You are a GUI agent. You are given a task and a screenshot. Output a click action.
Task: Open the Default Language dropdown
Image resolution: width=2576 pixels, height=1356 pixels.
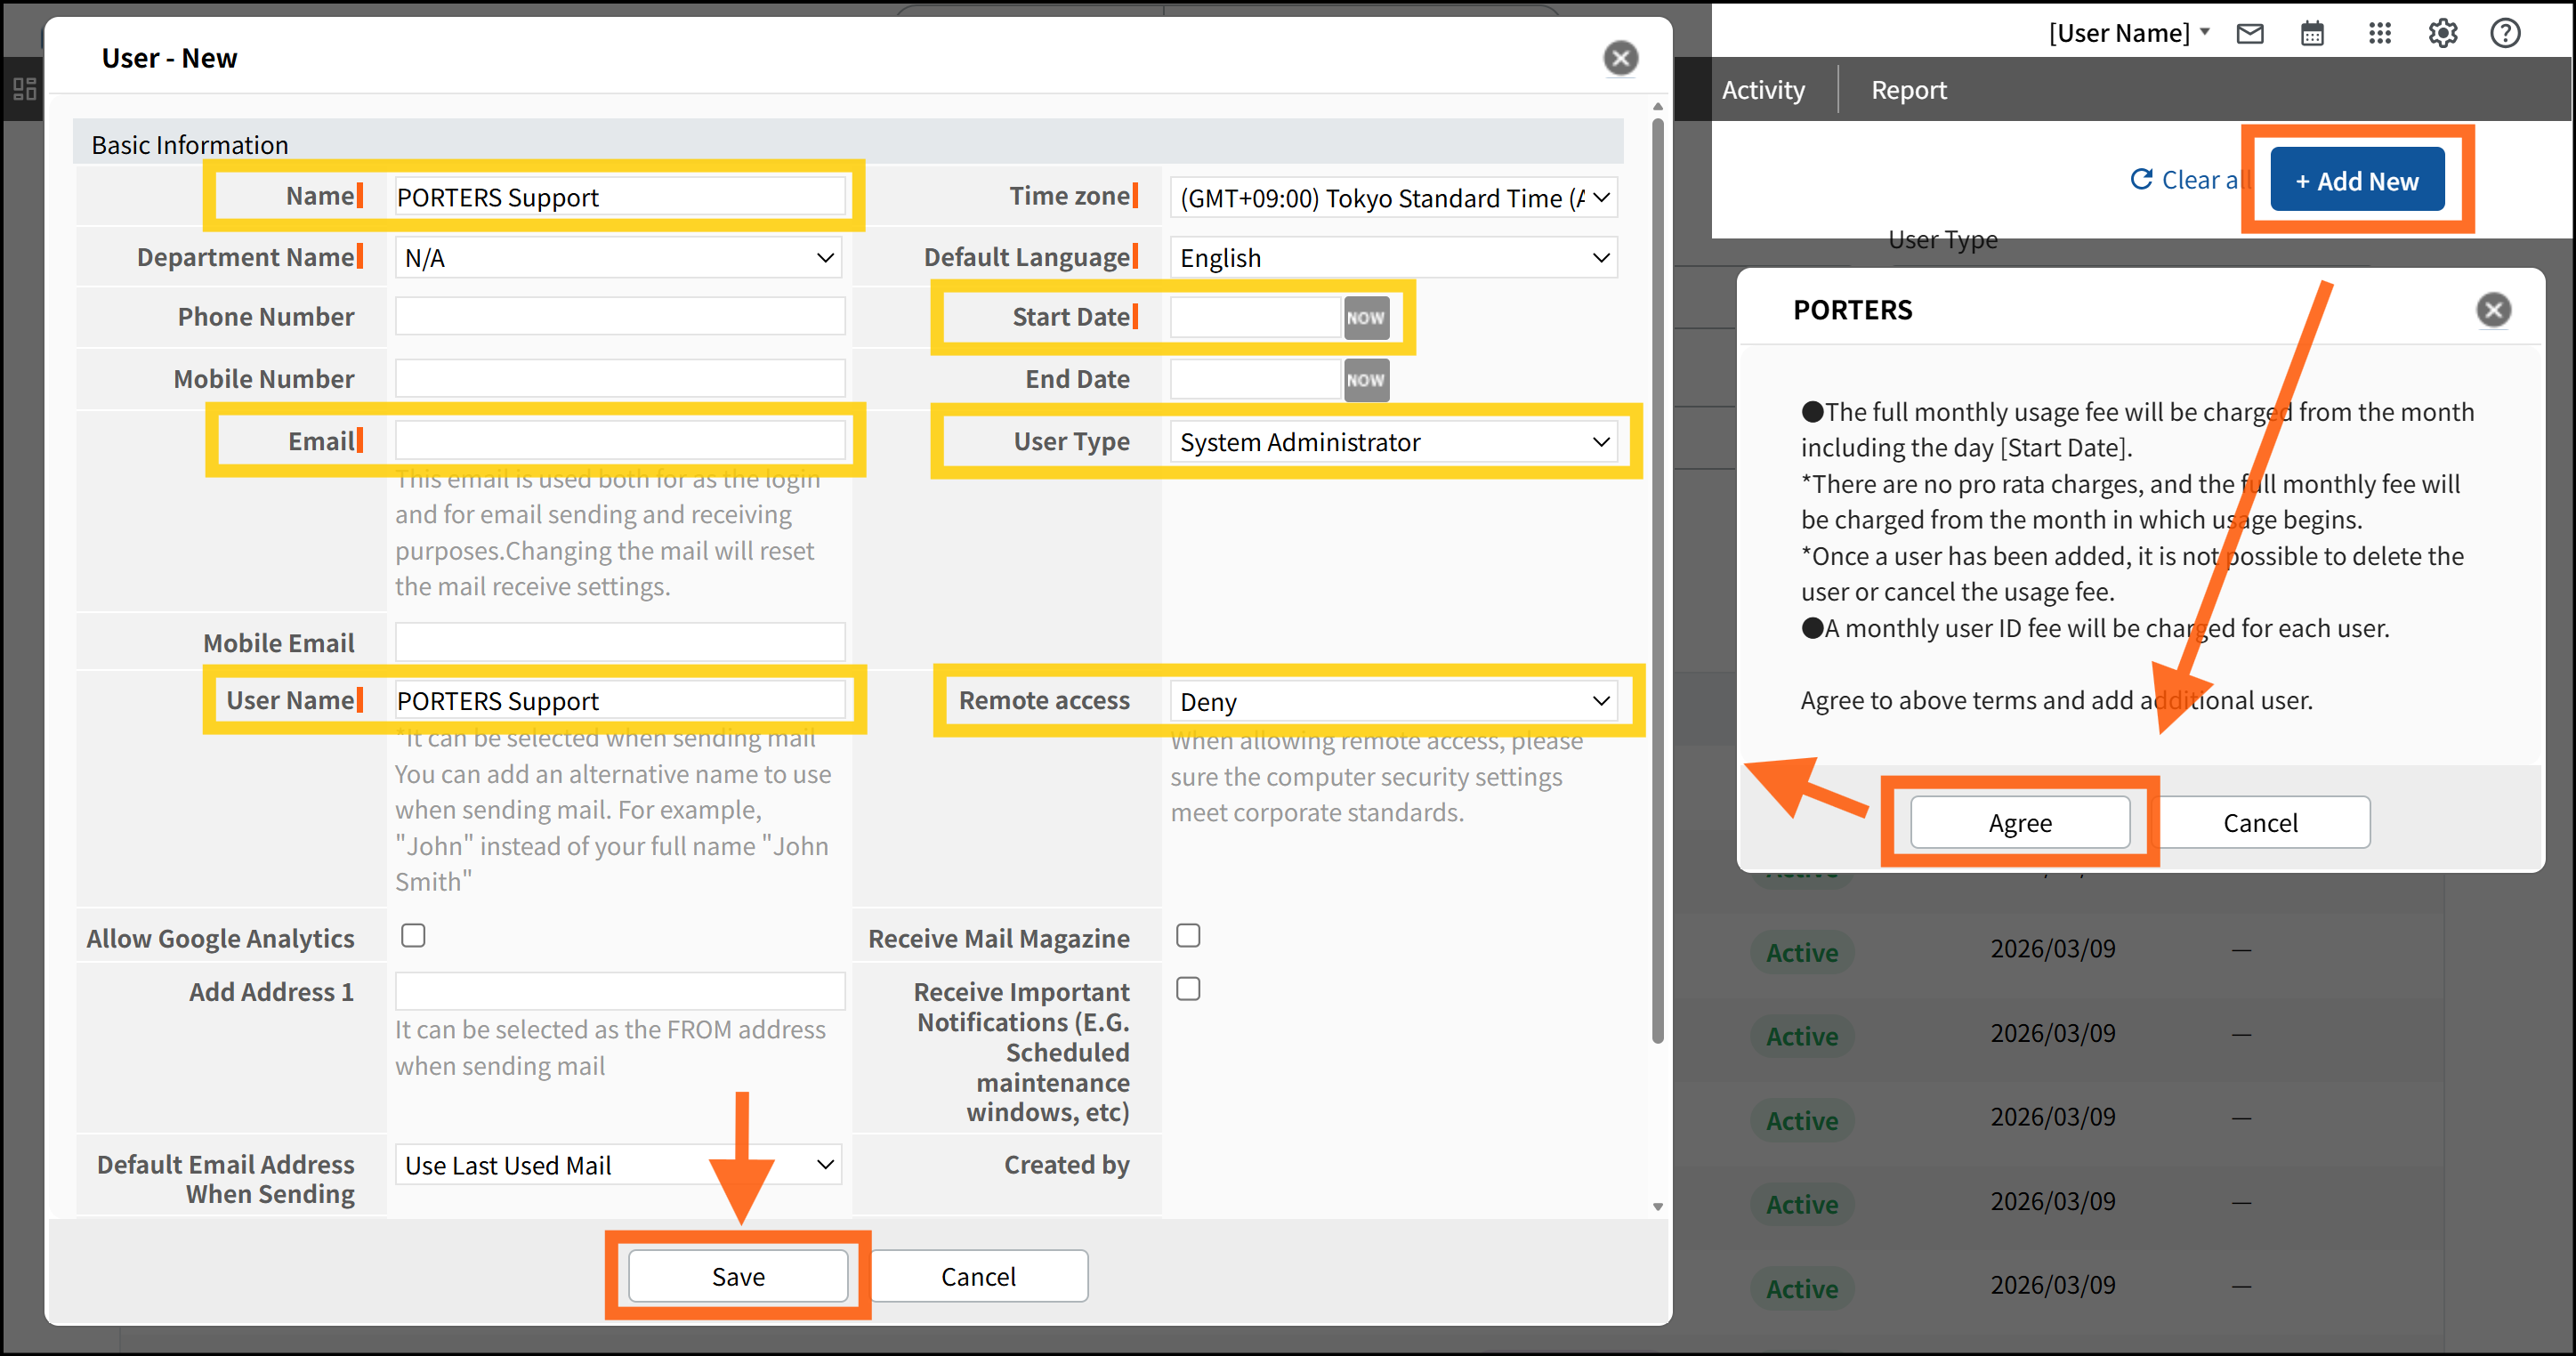pos(1394,258)
